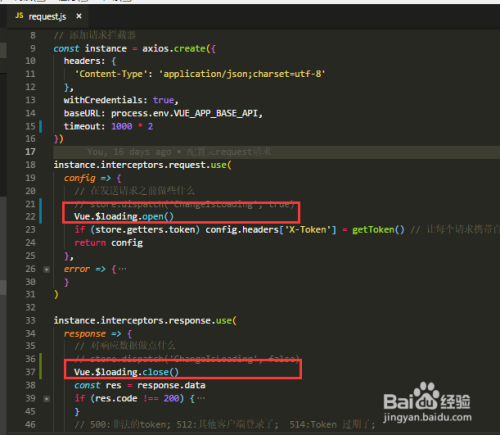This screenshot has height=435, width=500.
Task: Click the getToken() function call
Action: pos(378,230)
